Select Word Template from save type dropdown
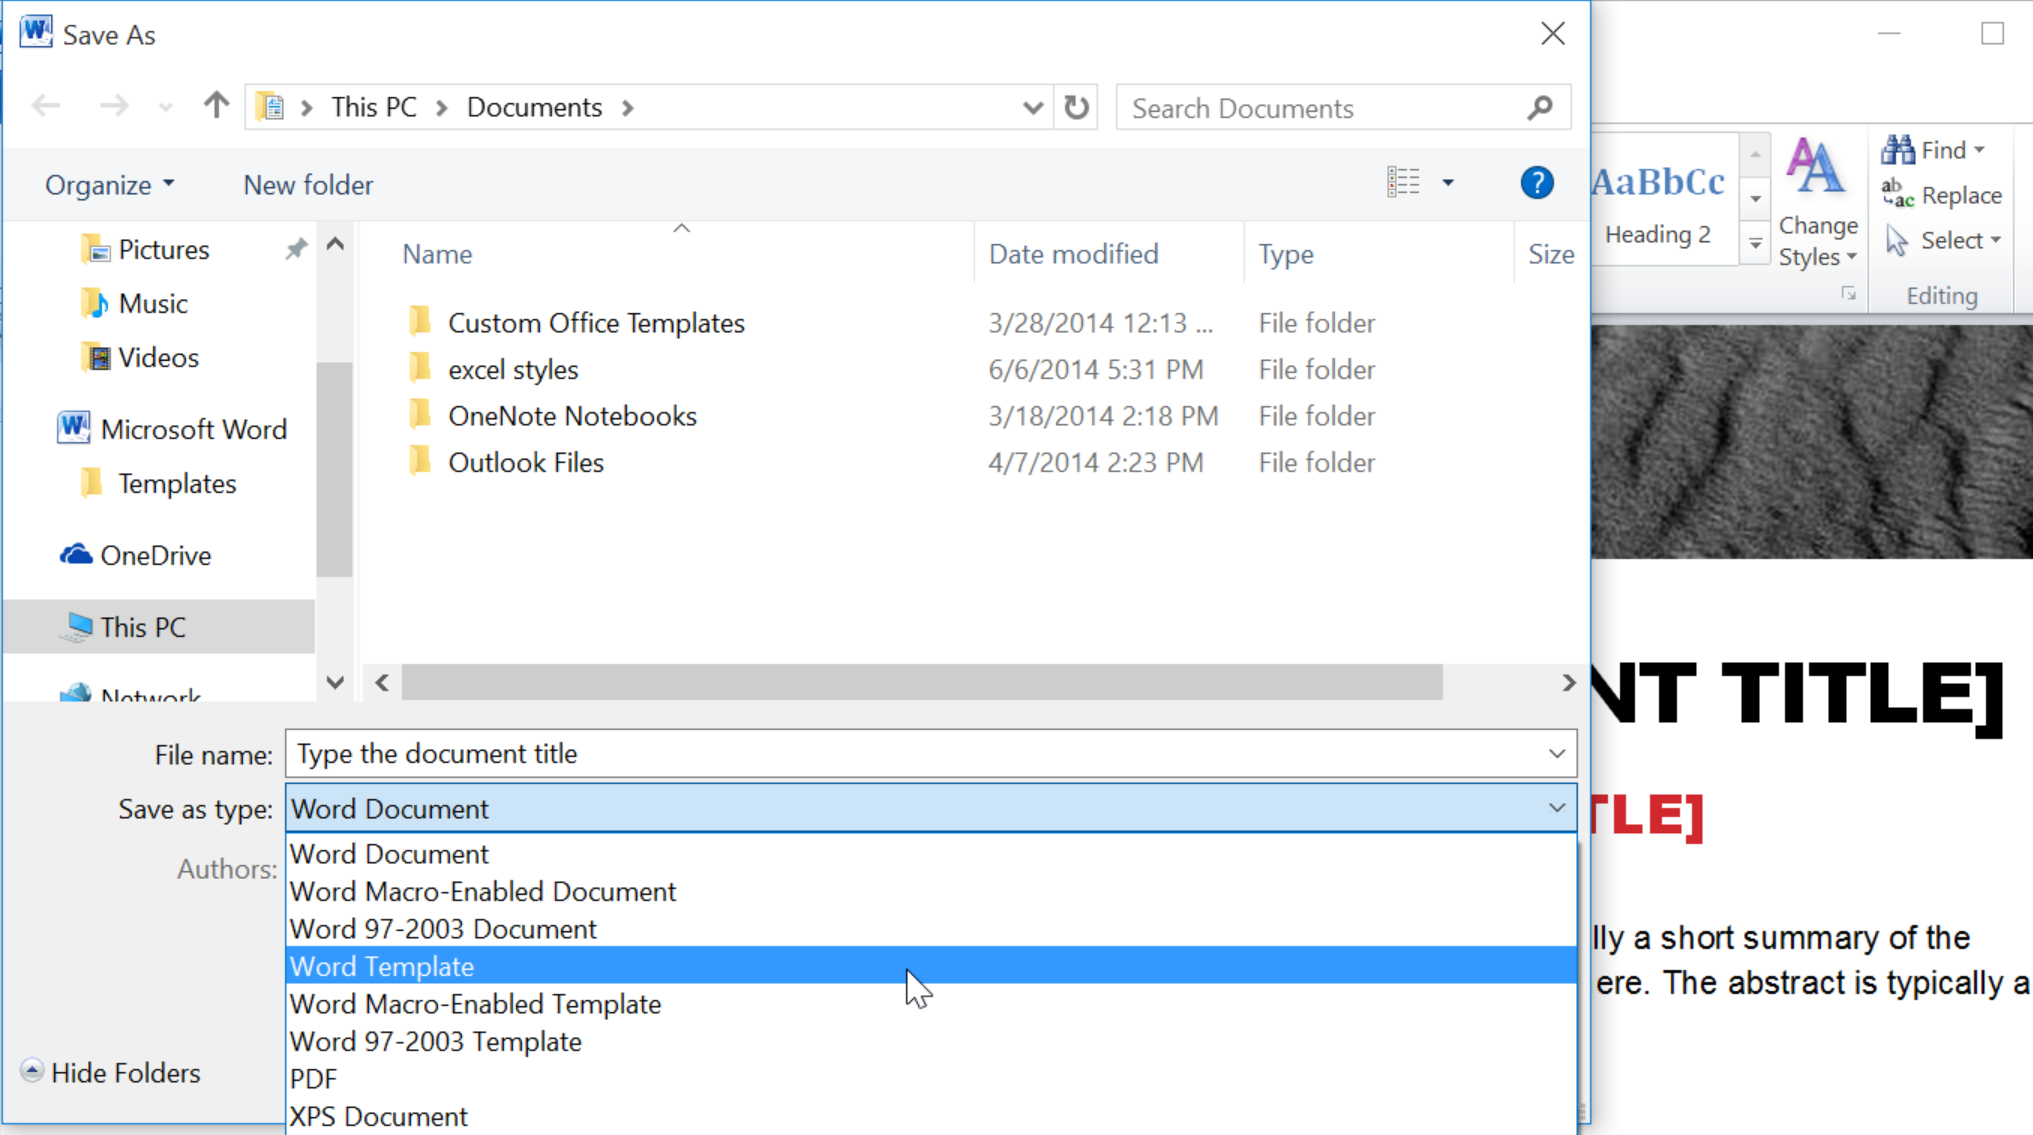2033x1135 pixels. (929, 966)
